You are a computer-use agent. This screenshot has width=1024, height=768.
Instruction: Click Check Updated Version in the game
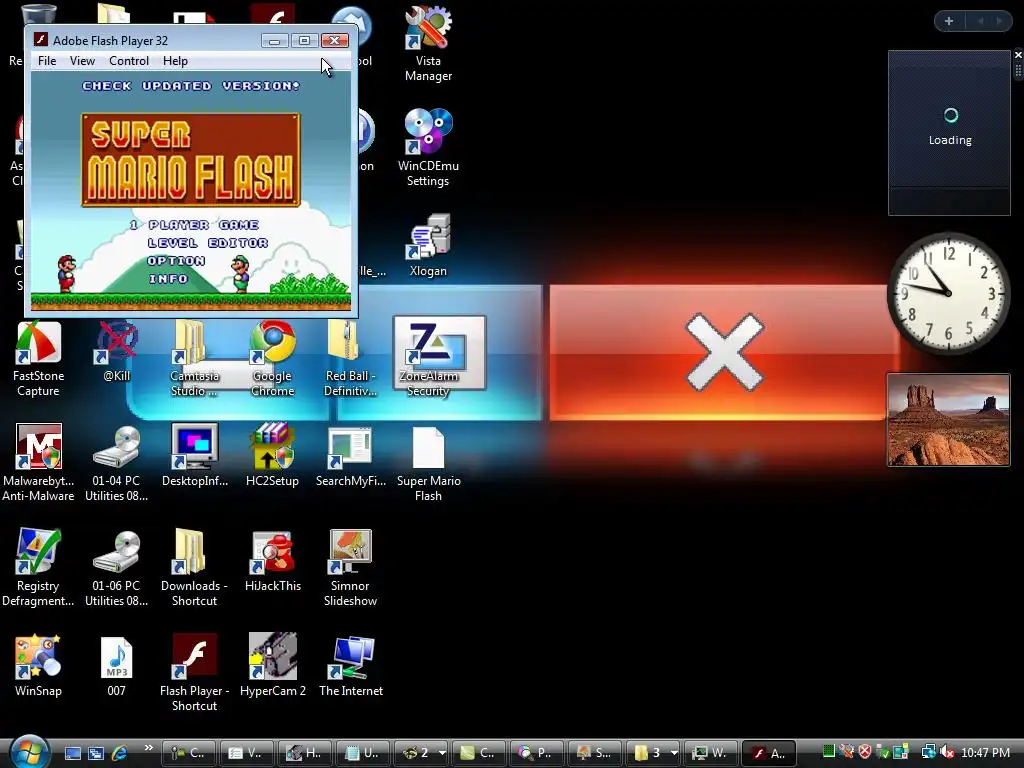coord(191,86)
